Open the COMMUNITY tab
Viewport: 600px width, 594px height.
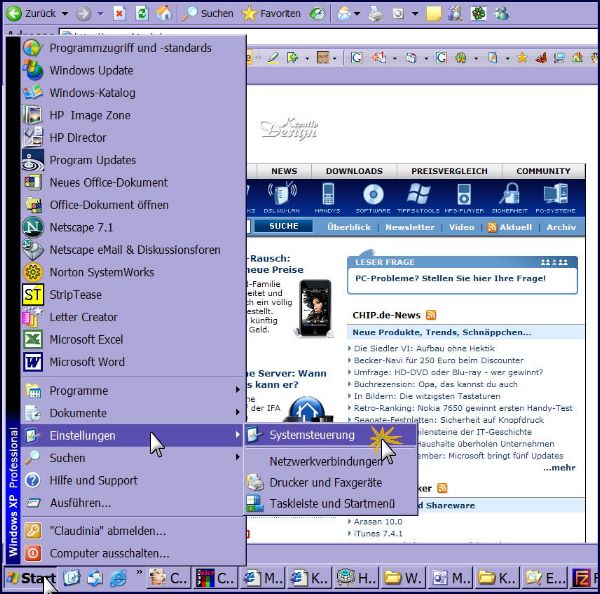click(x=543, y=171)
